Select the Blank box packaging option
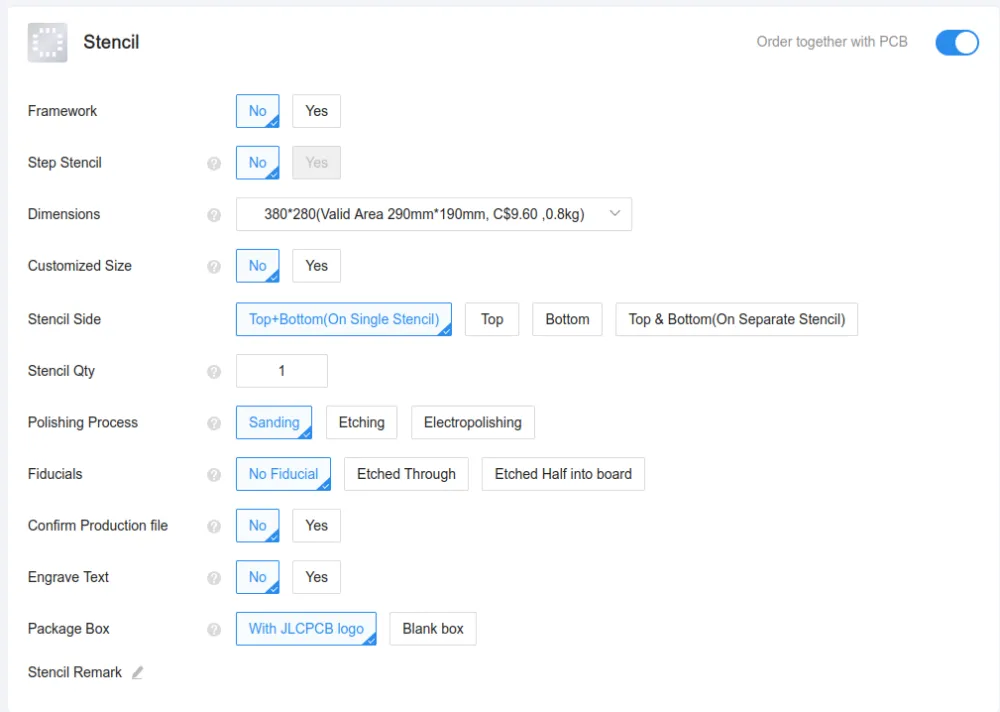The image size is (1000, 712). coord(433,628)
